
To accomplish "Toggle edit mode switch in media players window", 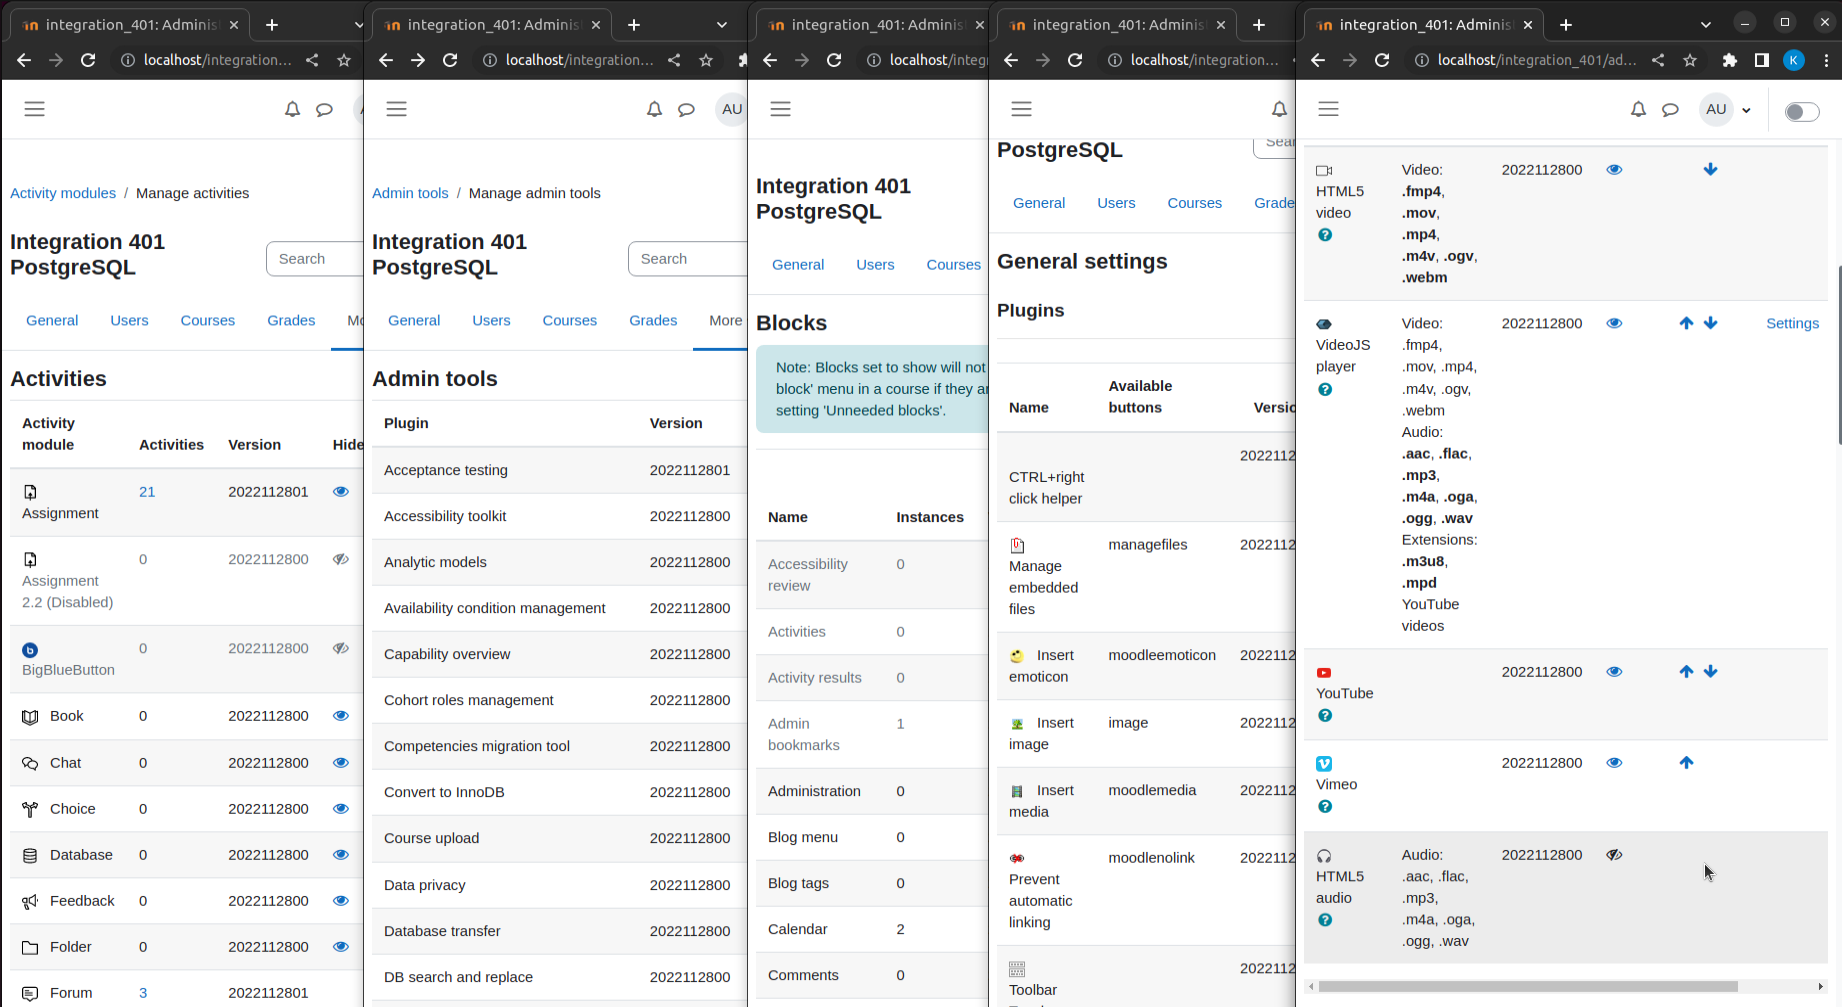I will click(x=1802, y=111).
